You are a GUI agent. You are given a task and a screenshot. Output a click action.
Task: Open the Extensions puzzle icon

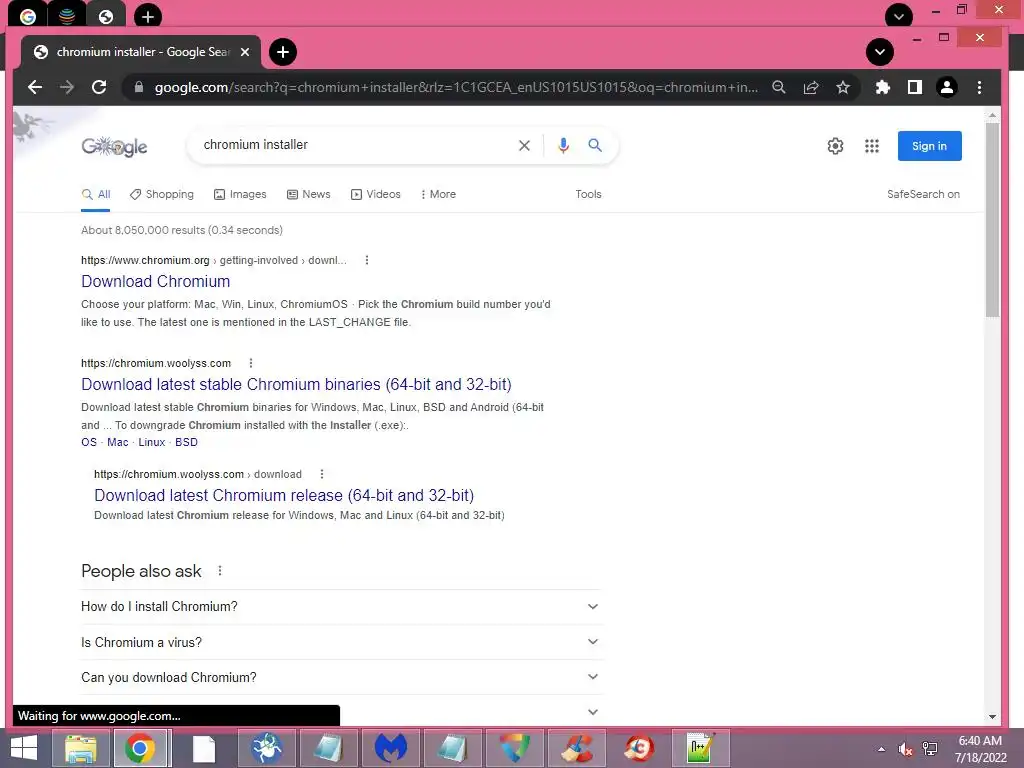point(883,87)
